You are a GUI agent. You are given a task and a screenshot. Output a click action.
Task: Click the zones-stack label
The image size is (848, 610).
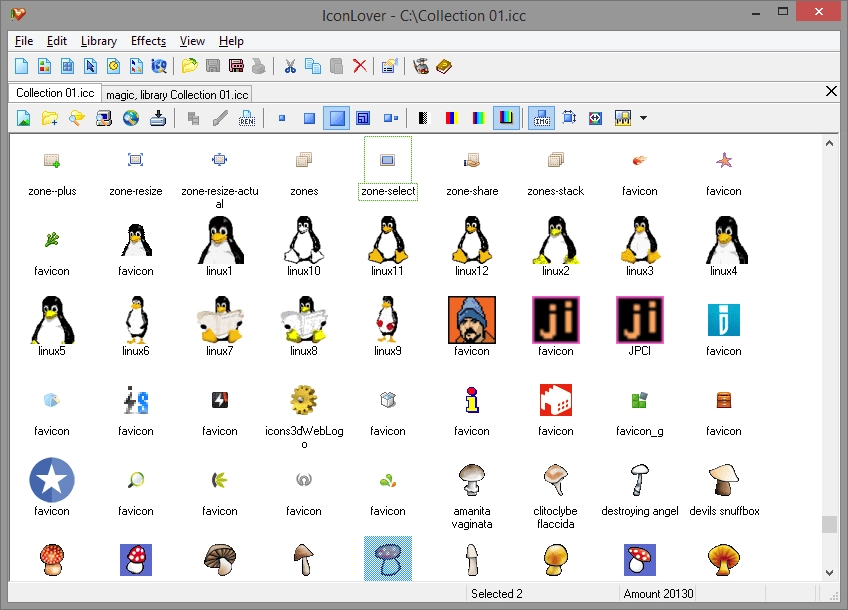click(555, 191)
